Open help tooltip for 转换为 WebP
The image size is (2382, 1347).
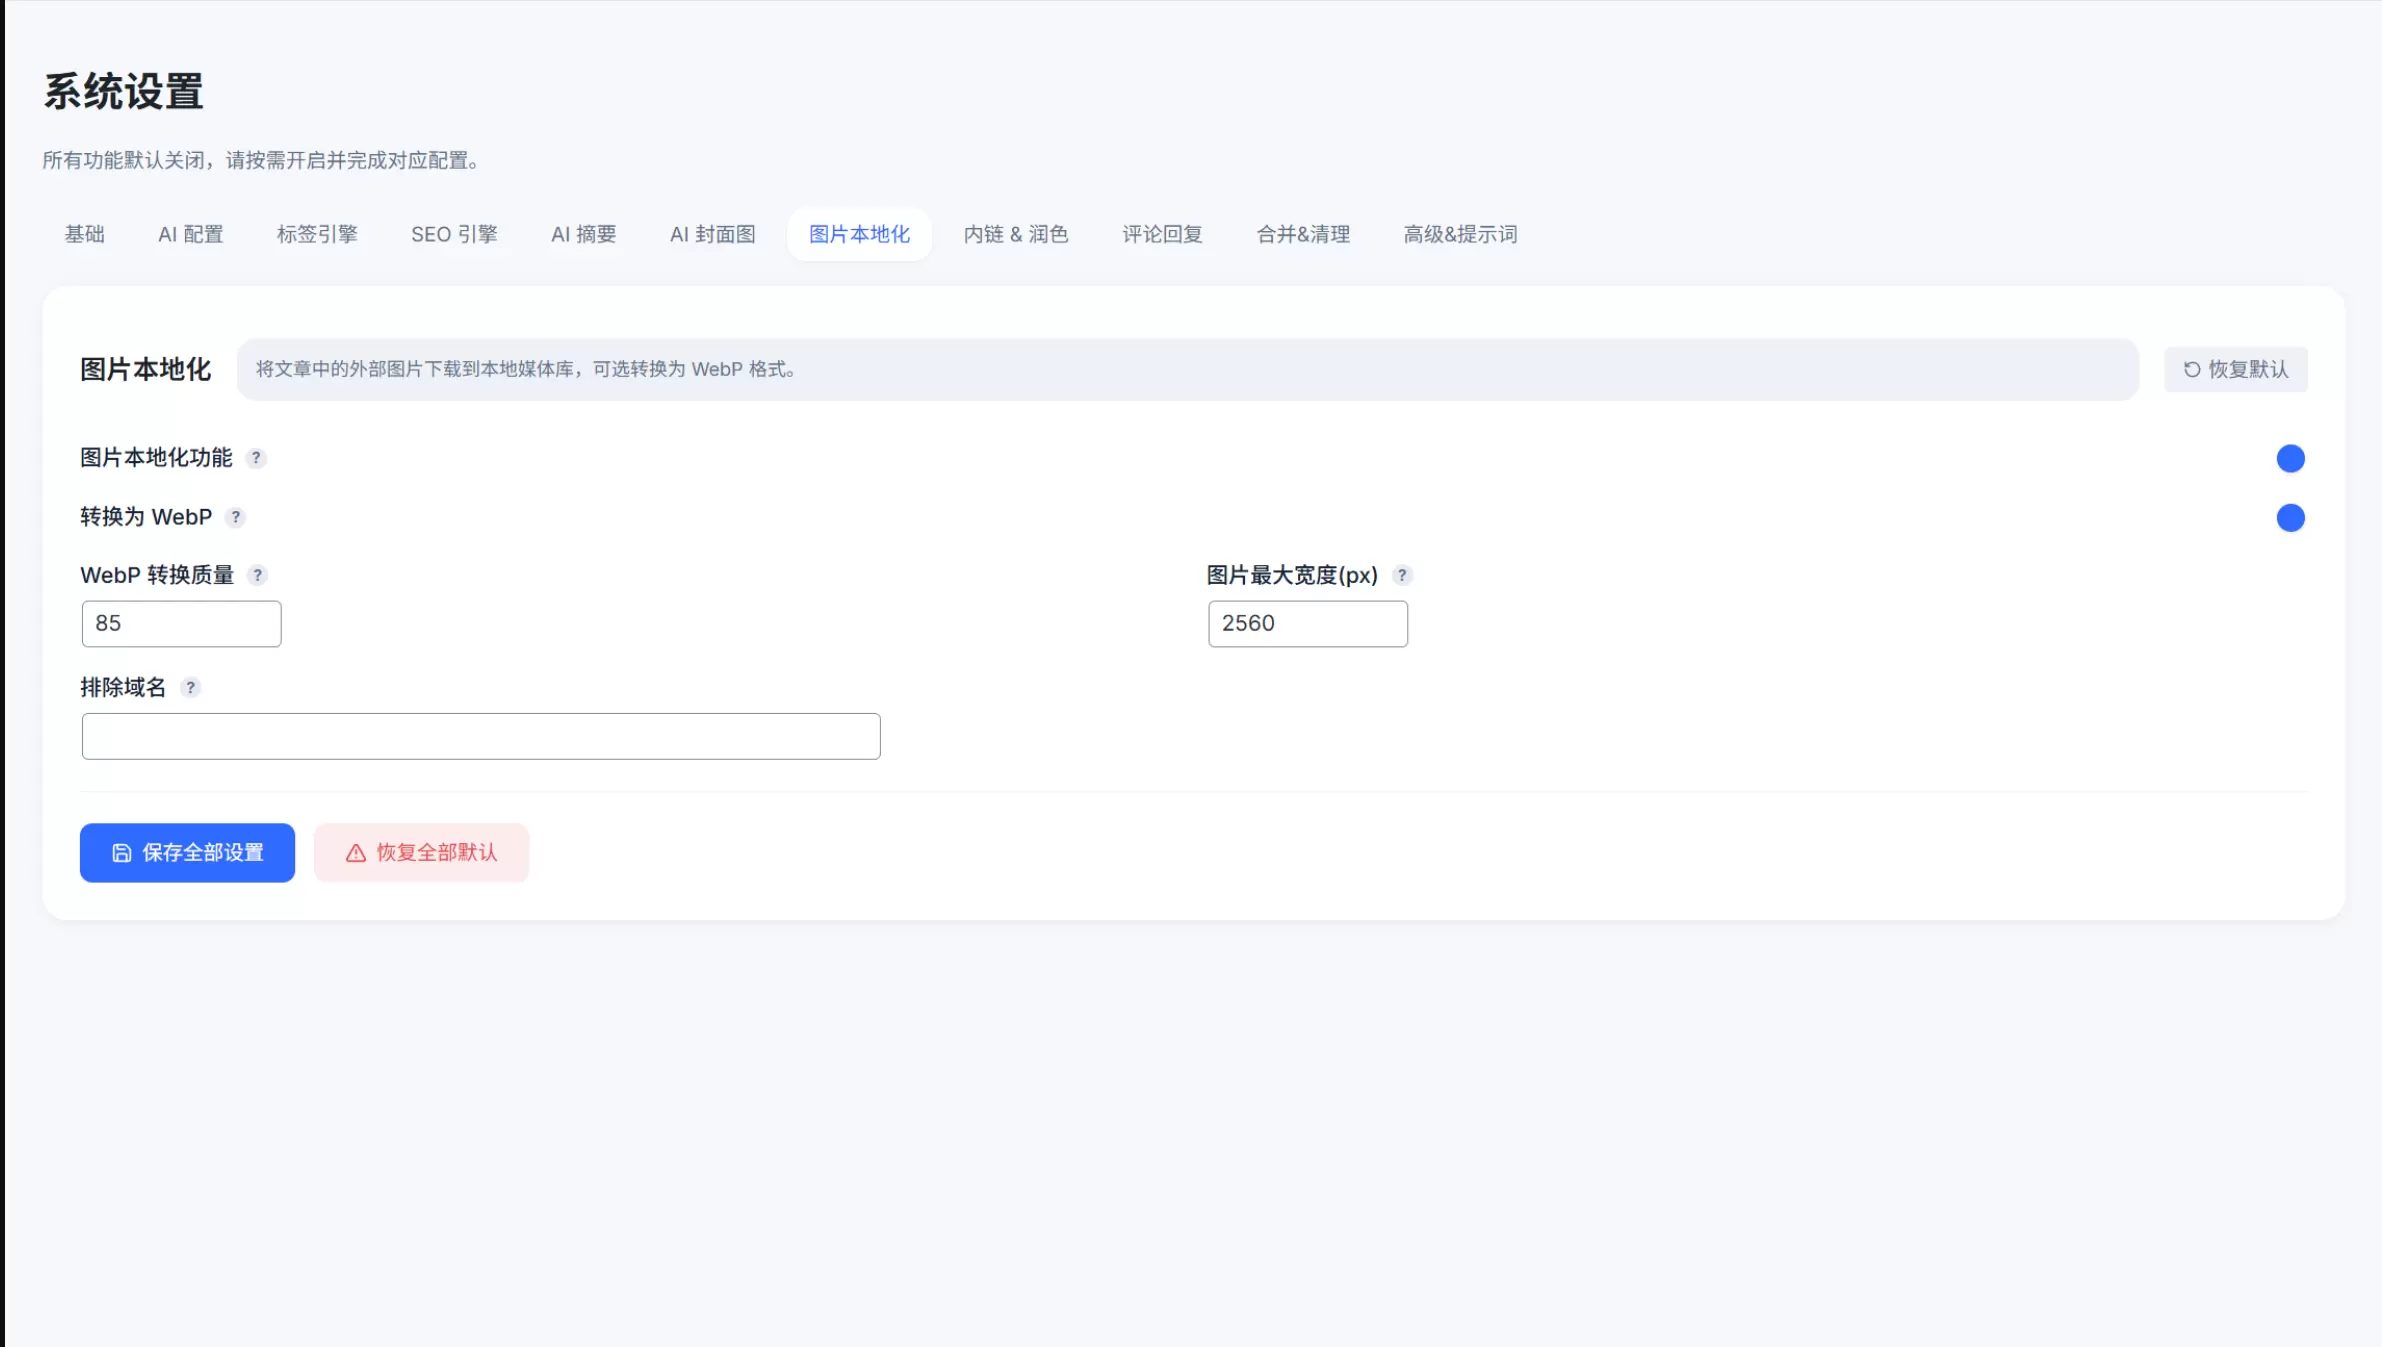(x=236, y=517)
